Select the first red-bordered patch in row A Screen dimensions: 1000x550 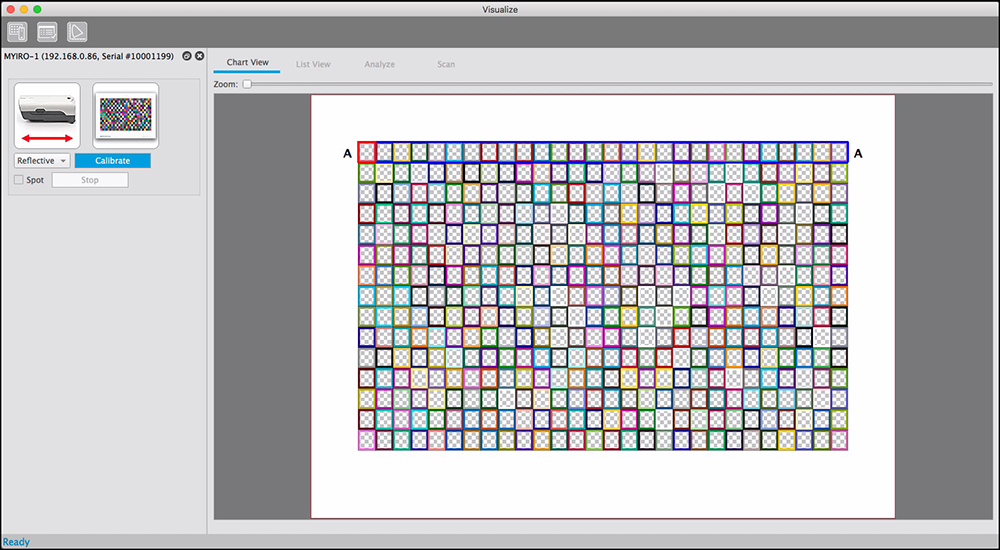tap(367, 152)
